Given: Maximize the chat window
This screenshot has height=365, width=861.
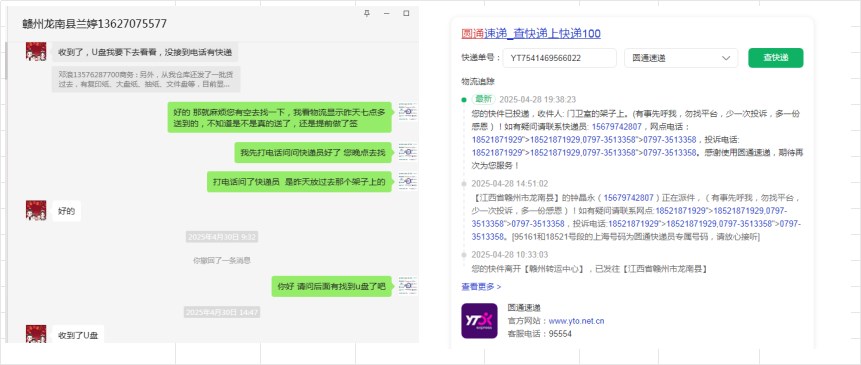Looking at the screenshot, I should (x=406, y=13).
